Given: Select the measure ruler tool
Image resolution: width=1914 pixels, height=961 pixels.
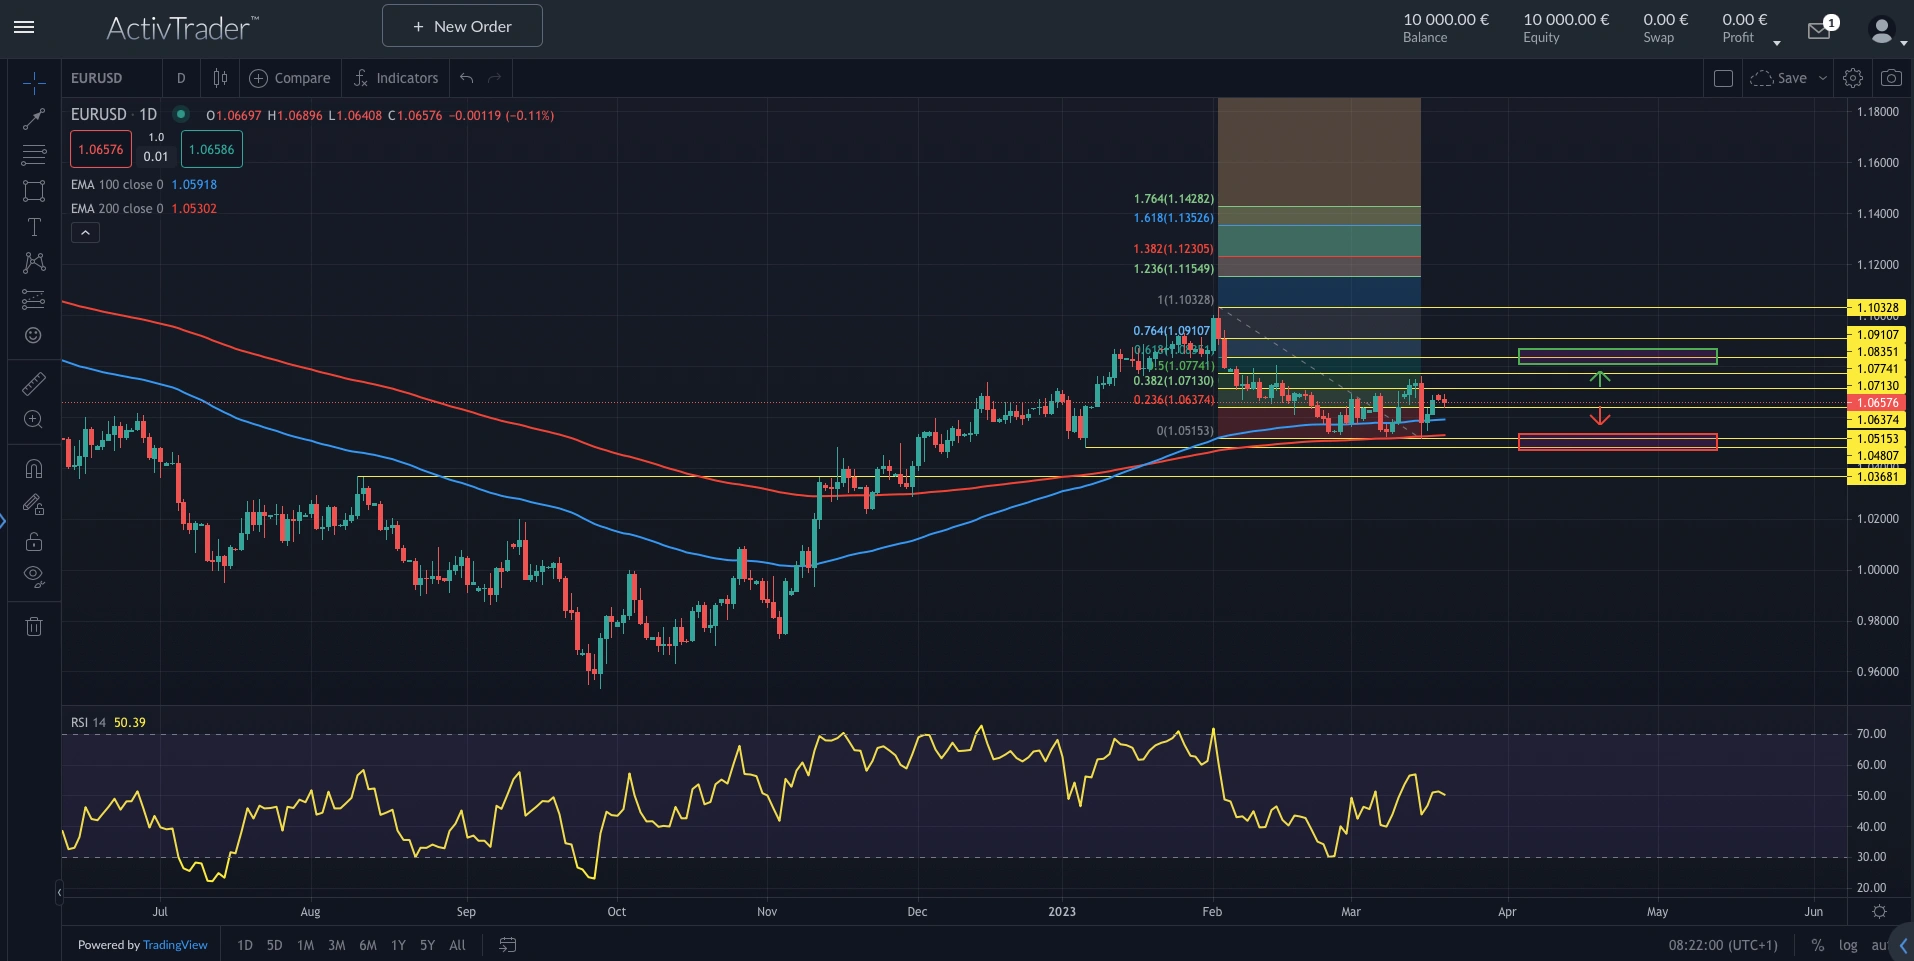Looking at the screenshot, I should coord(33,383).
